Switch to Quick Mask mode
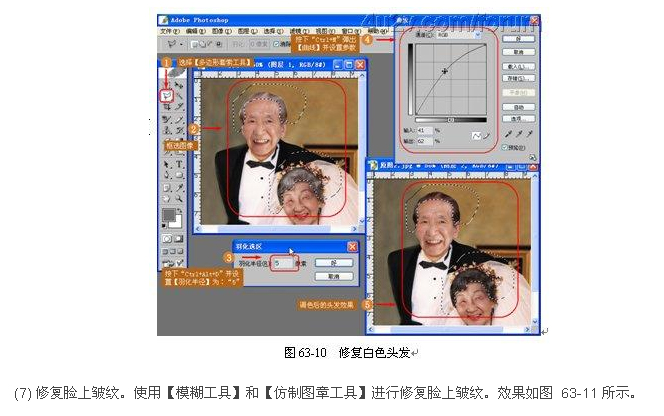664x416 pixels. click(179, 239)
